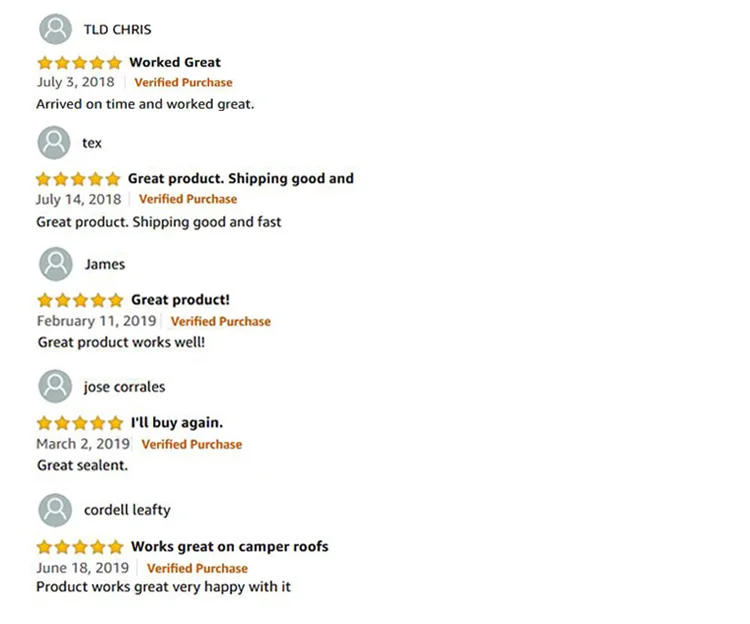Click Verified Purchase on February 11, 2019 review

(x=220, y=321)
